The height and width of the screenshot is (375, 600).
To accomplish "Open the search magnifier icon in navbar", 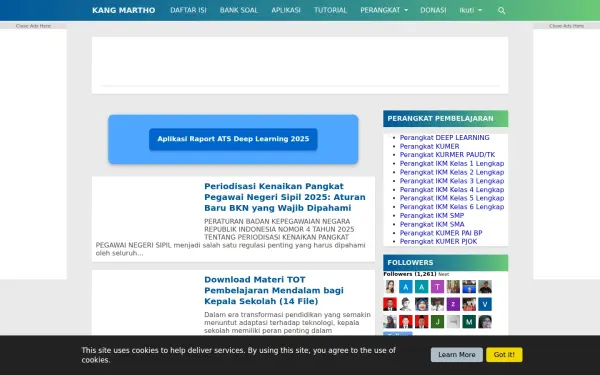I will [501, 10].
